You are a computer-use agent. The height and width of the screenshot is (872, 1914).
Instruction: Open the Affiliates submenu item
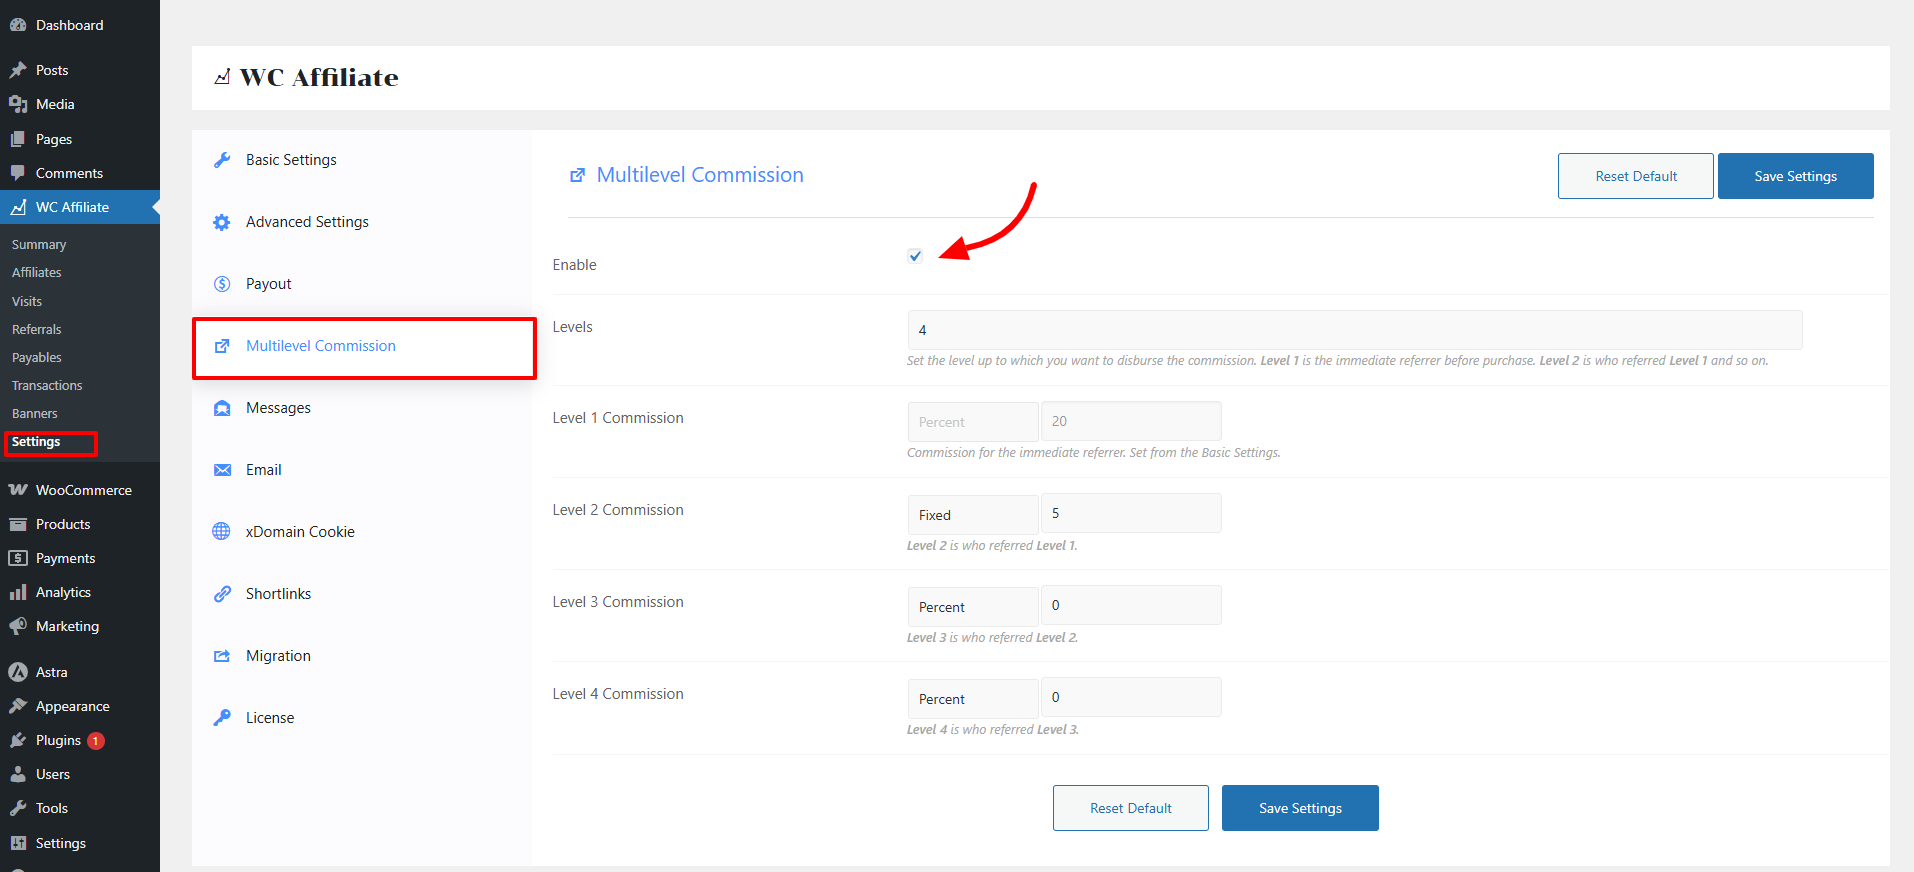pos(37,273)
